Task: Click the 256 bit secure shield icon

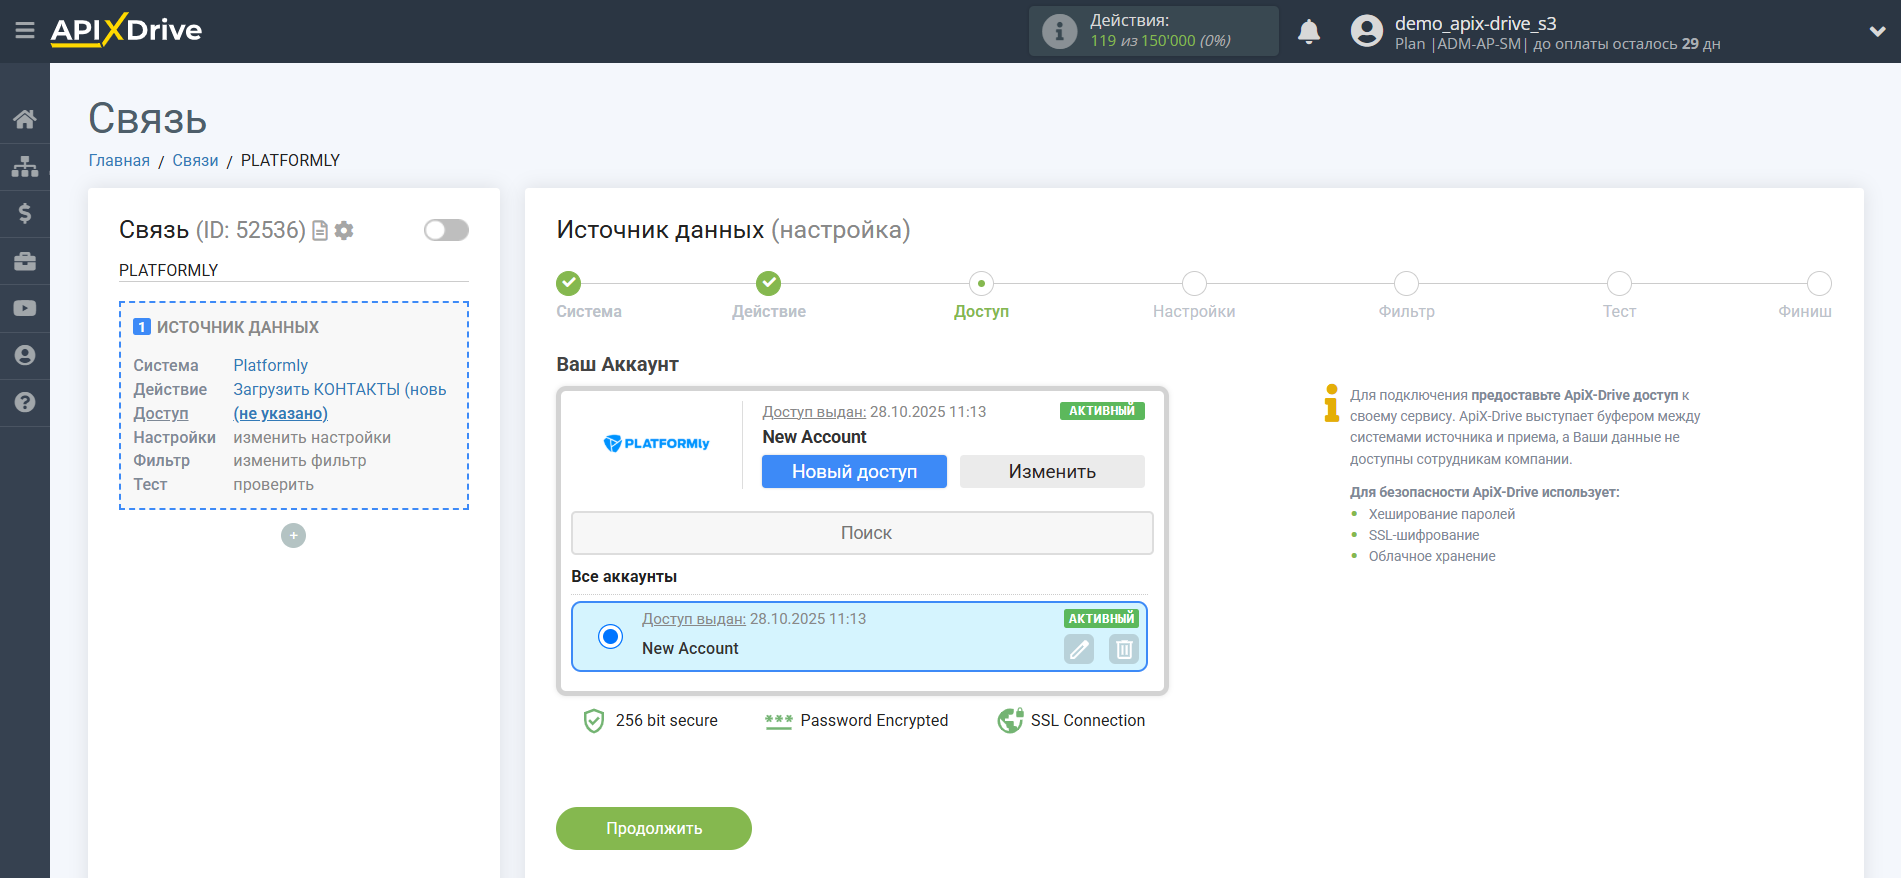Action: 594,721
